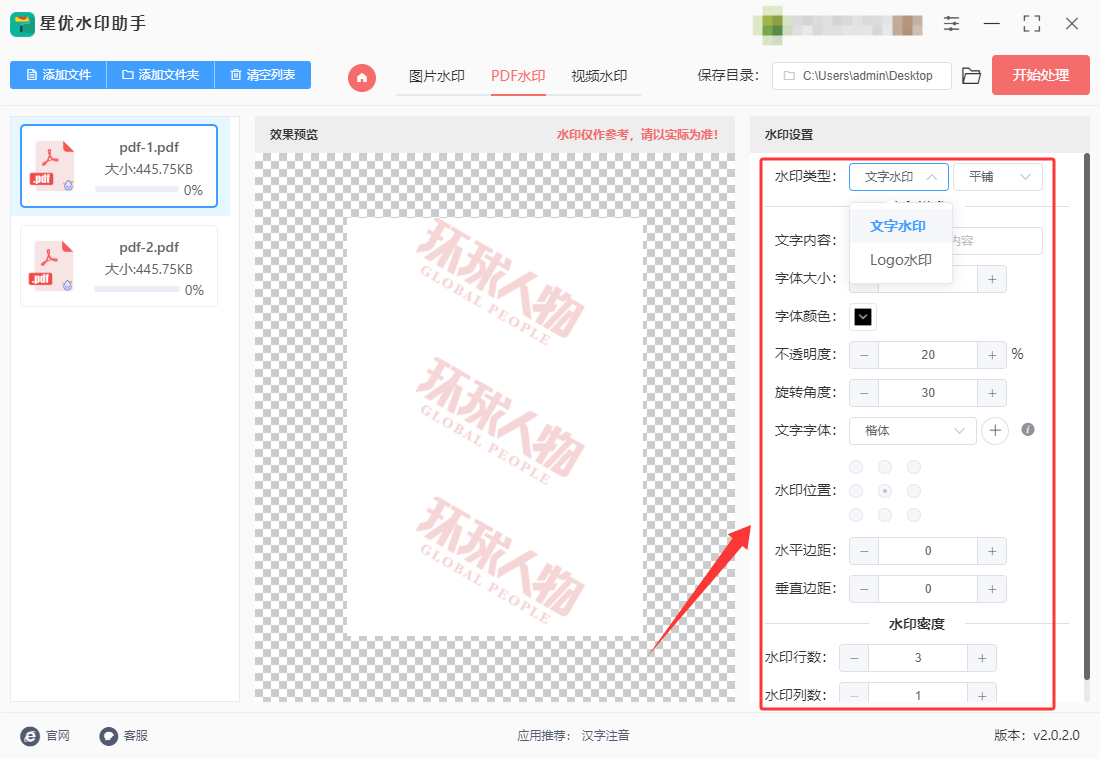The image size is (1100, 760).
Task: Select bottom-left watermark position radio
Action: coord(856,515)
